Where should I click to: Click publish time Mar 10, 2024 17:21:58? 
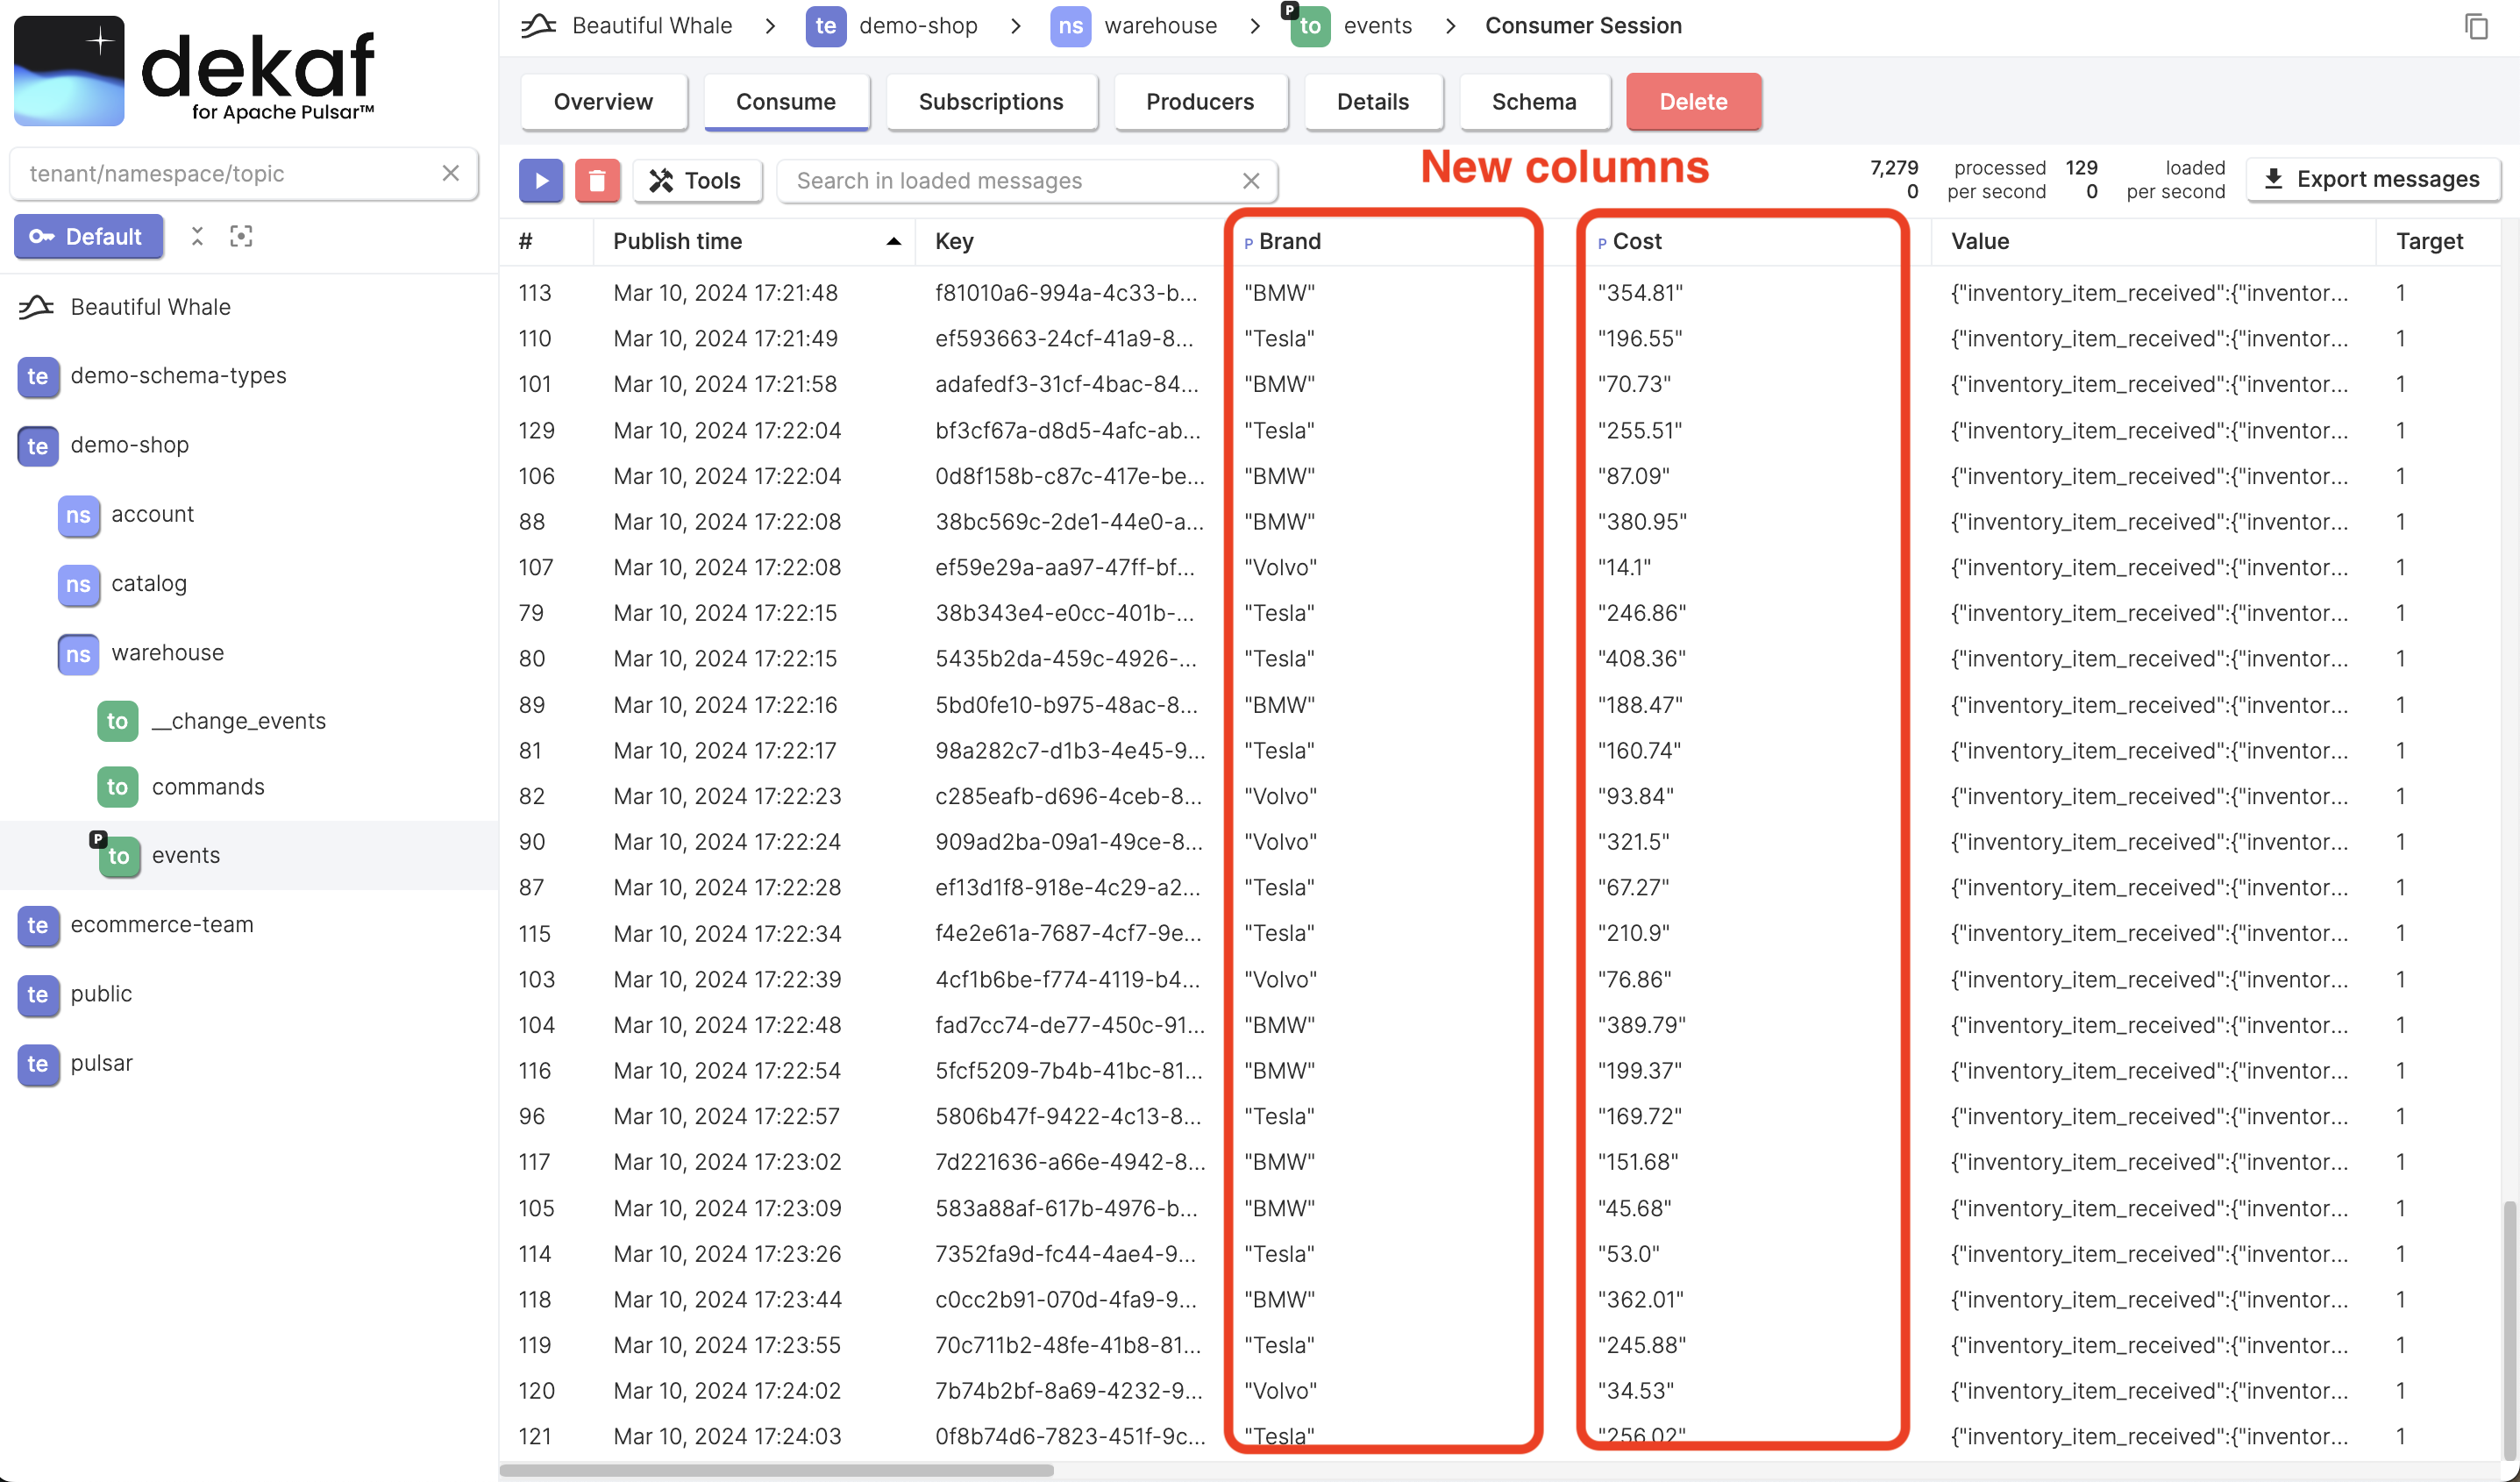pyautogui.click(x=725, y=384)
